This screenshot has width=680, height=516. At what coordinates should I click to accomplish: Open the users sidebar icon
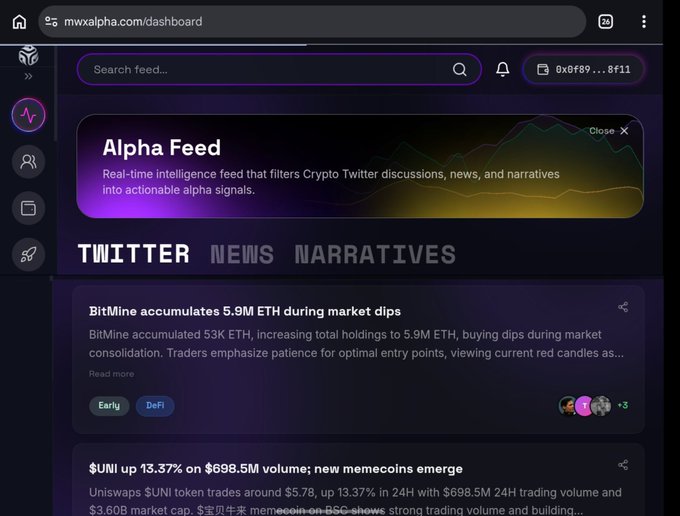click(x=28, y=162)
